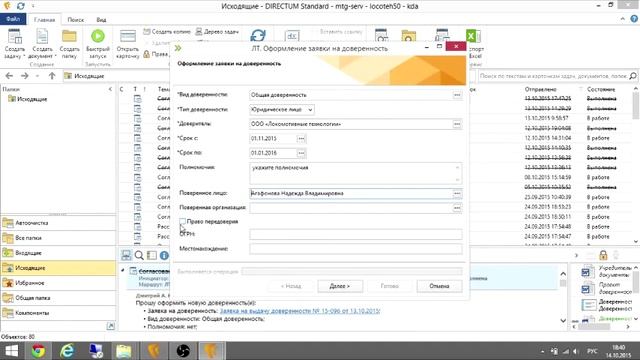Click the Полномочия text area
Screen dimensions: 640x360
point(356,173)
